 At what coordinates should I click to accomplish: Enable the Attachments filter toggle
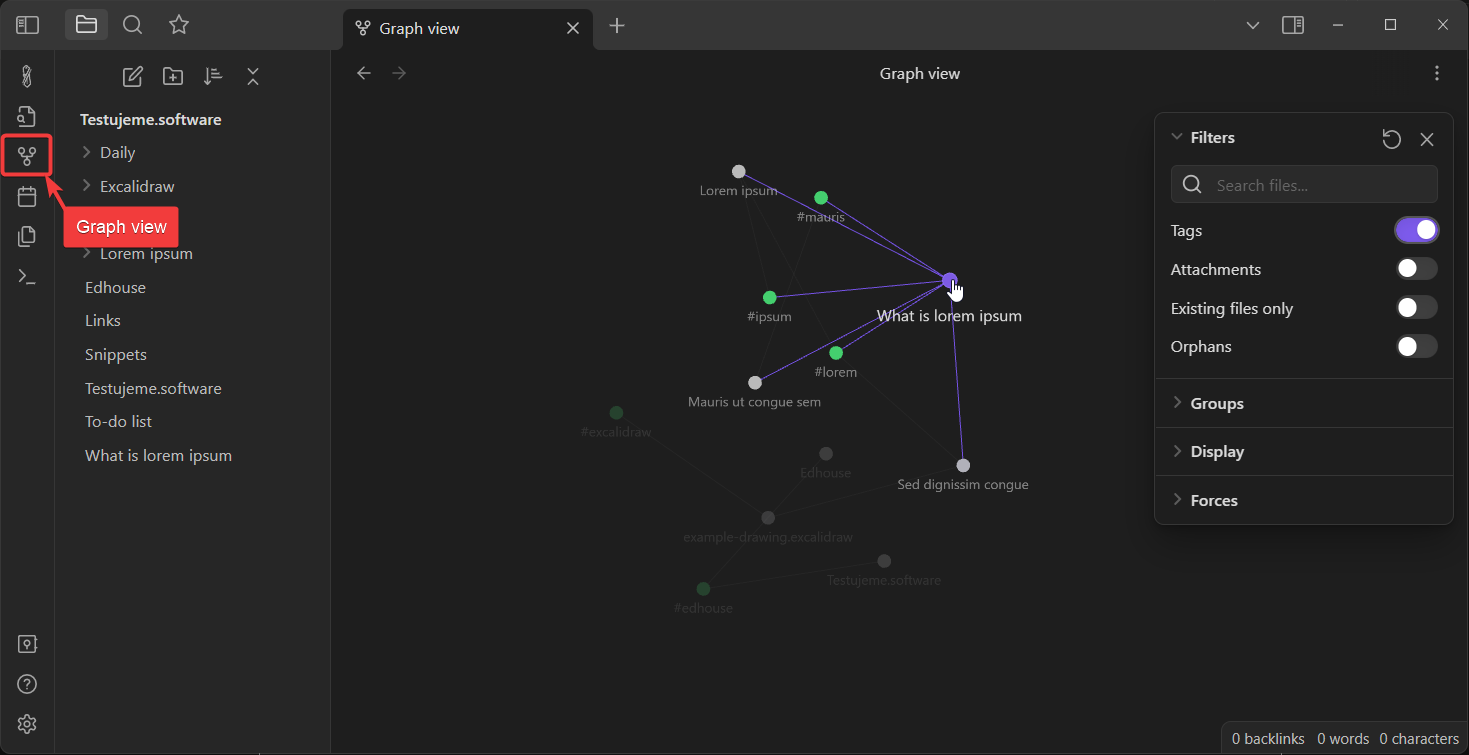[x=1416, y=268]
